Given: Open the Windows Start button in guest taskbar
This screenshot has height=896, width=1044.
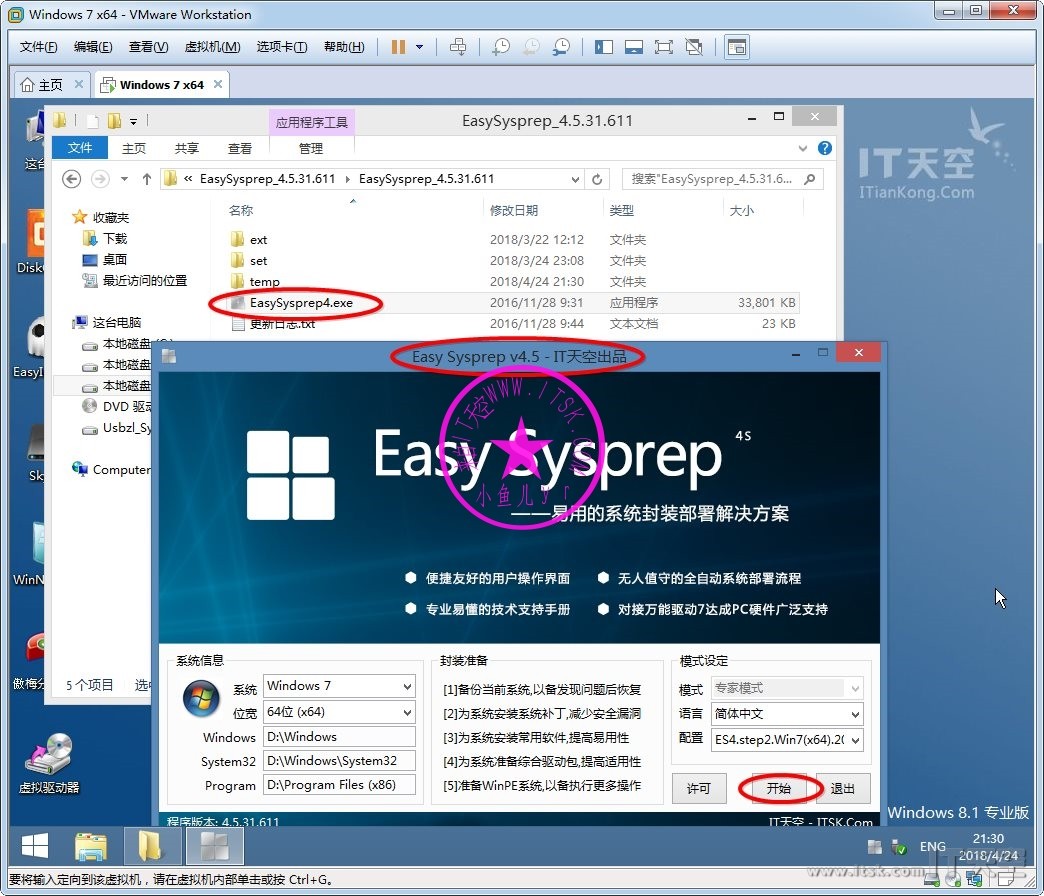Looking at the screenshot, I should (35, 847).
